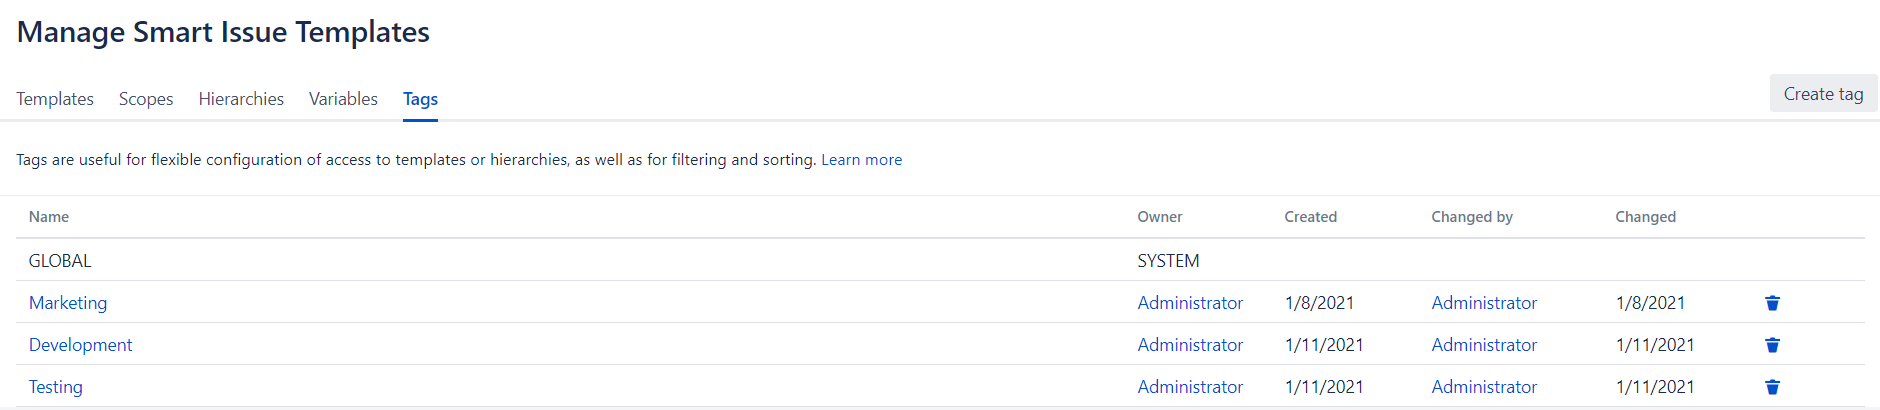This screenshot has width=1880, height=410.
Task: Click the active Tags tab
Action: tap(420, 99)
